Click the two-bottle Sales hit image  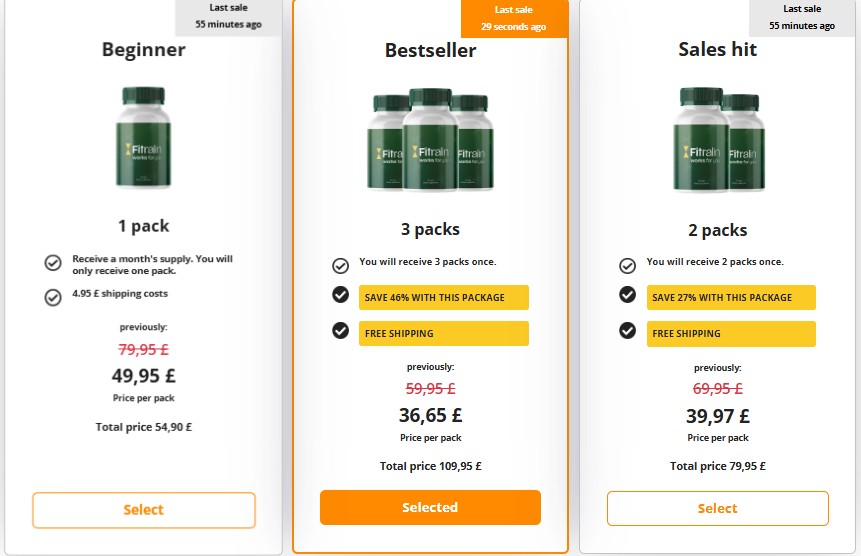pos(717,138)
